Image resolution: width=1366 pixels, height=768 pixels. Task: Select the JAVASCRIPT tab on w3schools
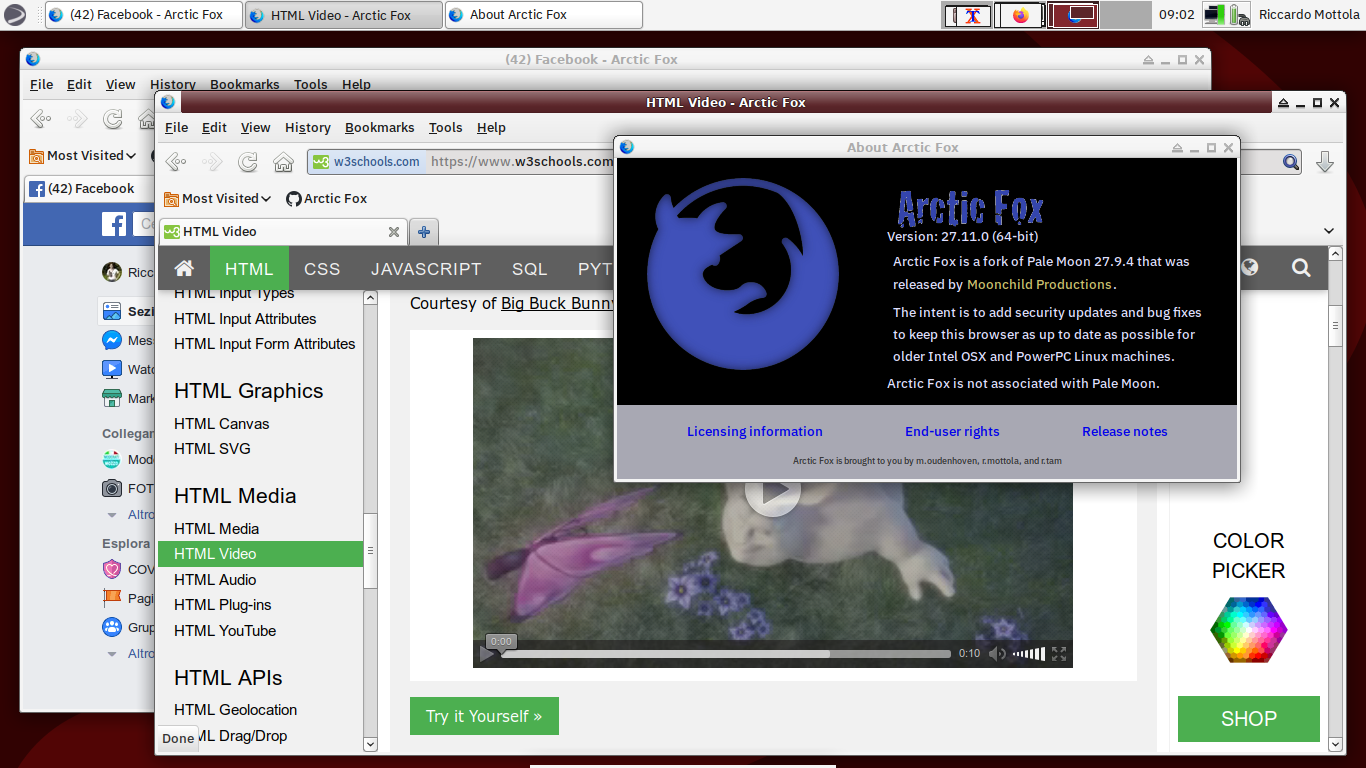[x=426, y=268]
